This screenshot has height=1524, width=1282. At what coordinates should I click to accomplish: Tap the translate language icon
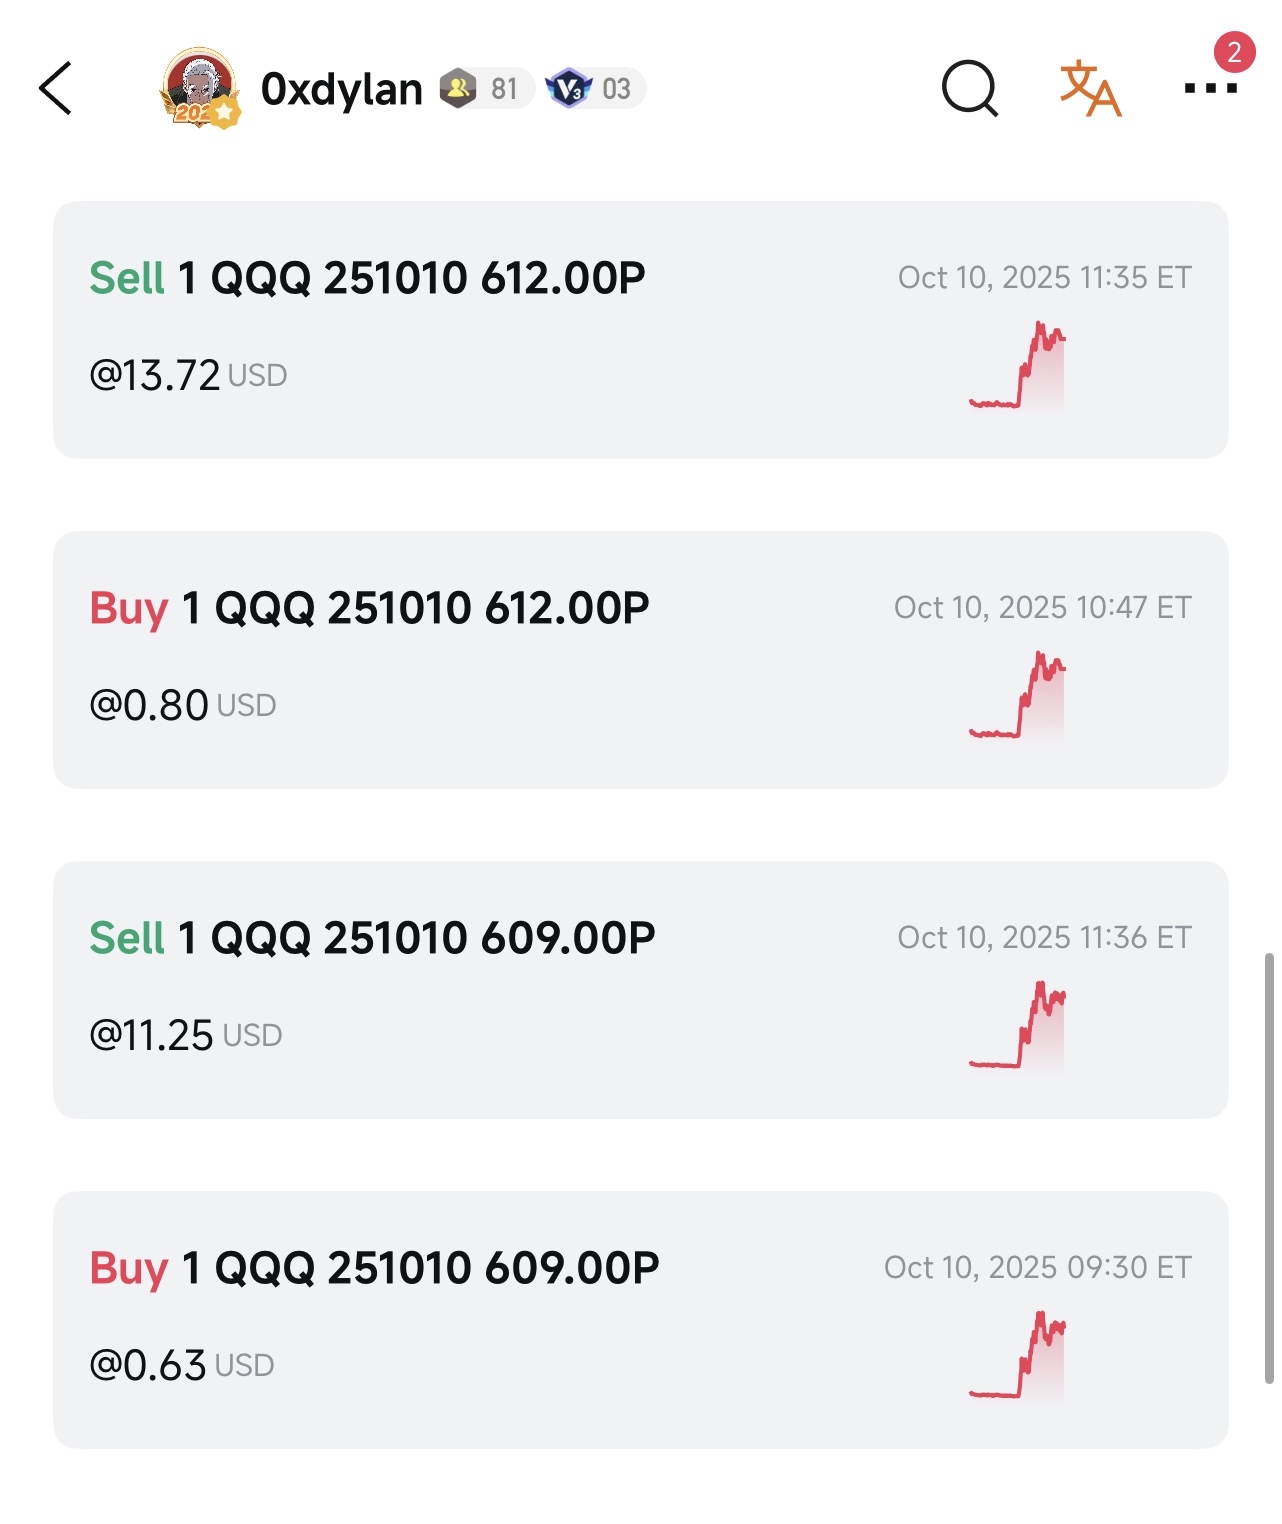tap(1090, 88)
